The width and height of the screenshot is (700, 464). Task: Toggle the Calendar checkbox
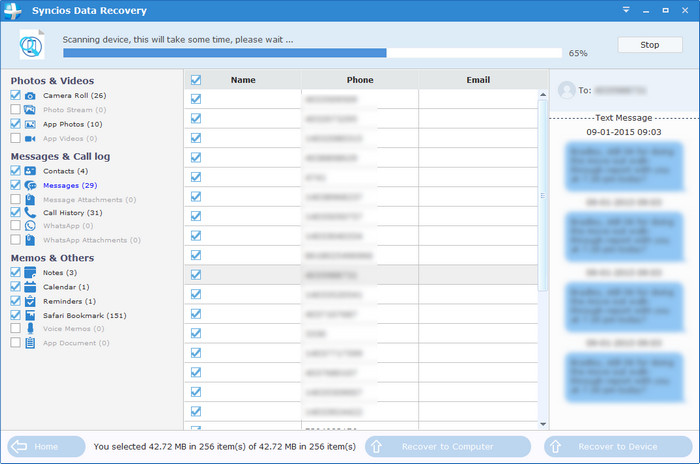click(15, 286)
